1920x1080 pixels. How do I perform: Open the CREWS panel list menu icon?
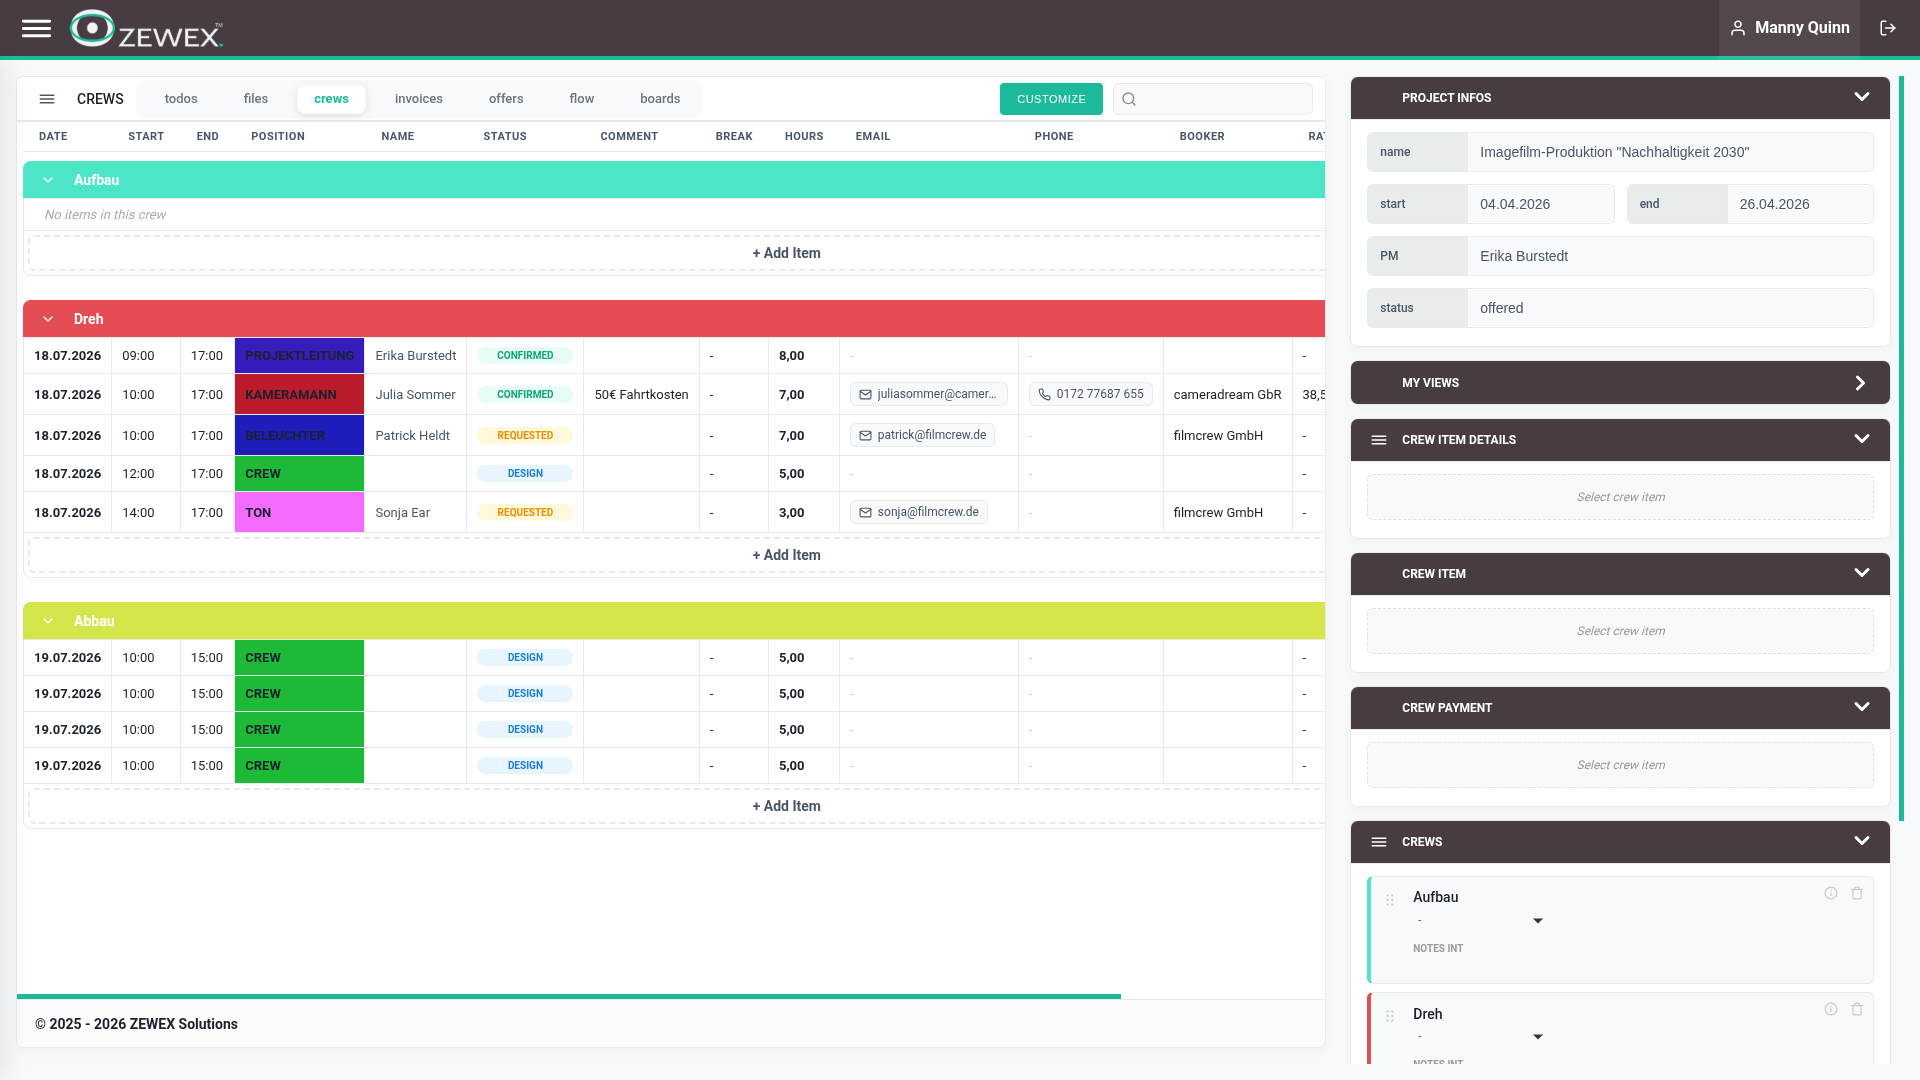(1379, 842)
